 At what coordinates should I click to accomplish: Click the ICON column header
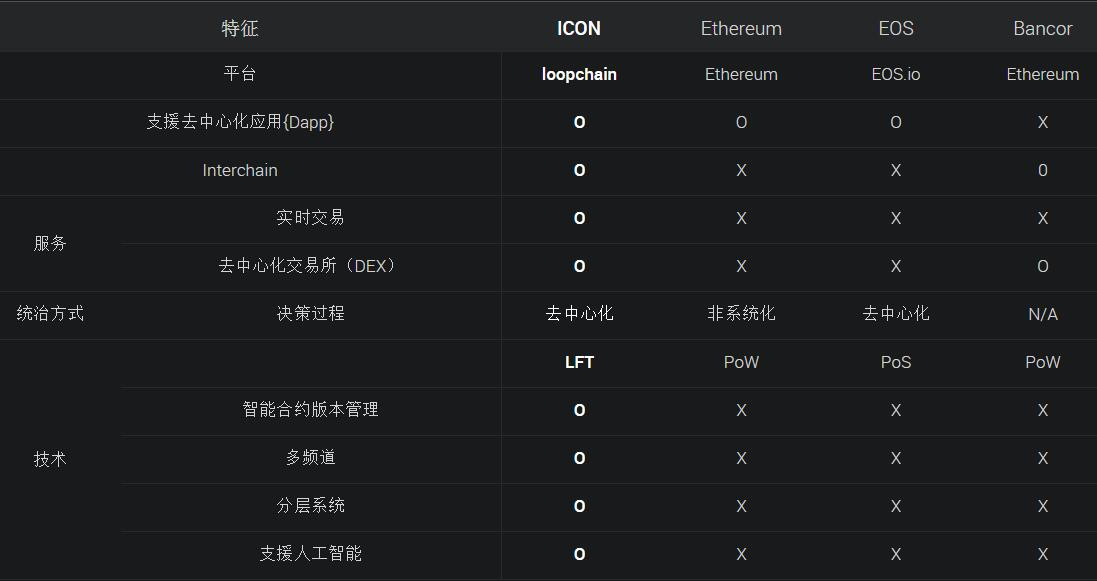(x=579, y=29)
